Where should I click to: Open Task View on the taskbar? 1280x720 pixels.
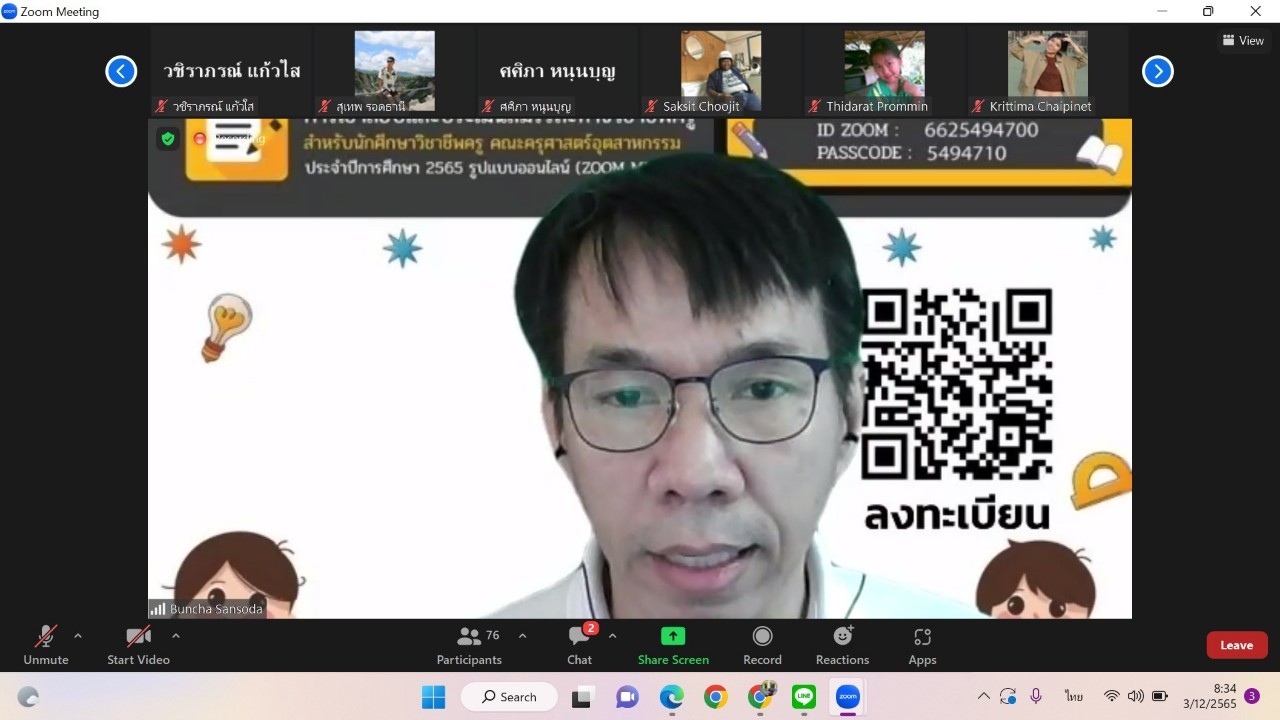(581, 696)
